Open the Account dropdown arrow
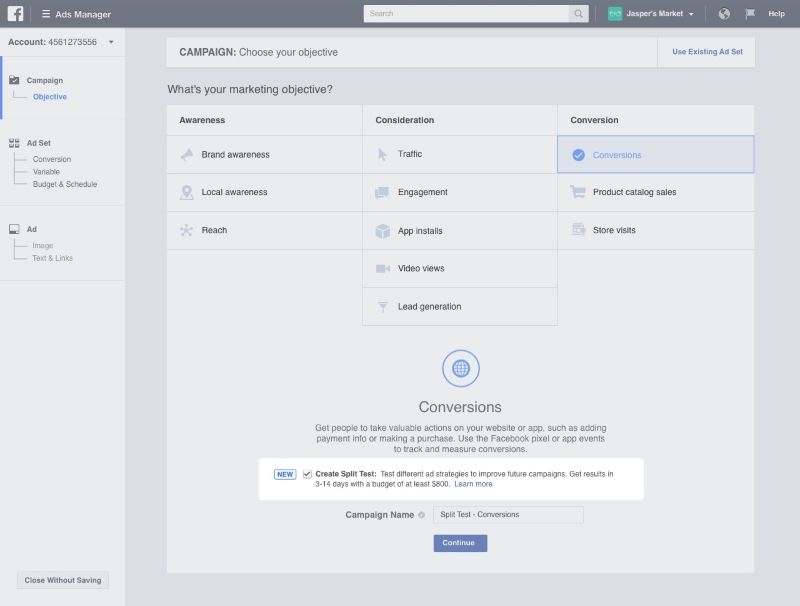 (111, 42)
